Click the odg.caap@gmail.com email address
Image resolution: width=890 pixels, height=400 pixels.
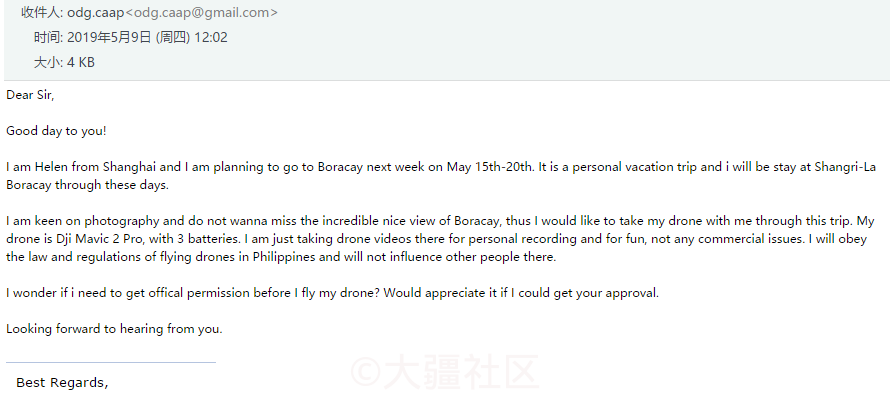coord(201,12)
